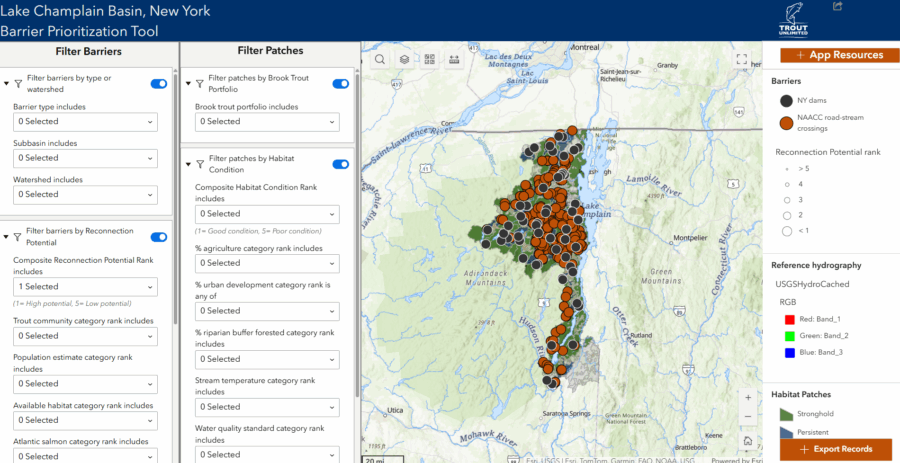Viewport: 900px width, 463px height.
Task: Open Brook trout portfolio includes dropdown
Action: (x=266, y=121)
